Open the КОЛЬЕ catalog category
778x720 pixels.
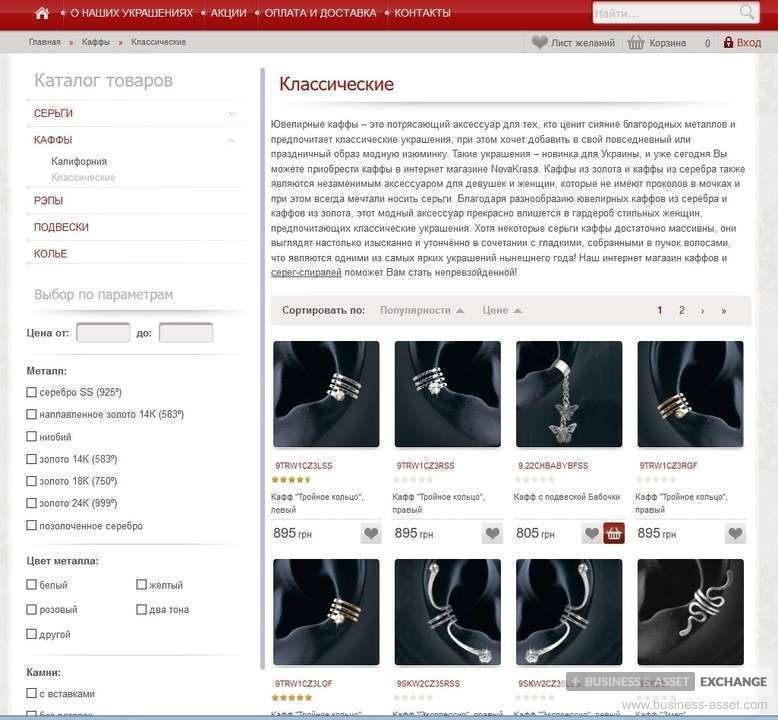[50, 254]
